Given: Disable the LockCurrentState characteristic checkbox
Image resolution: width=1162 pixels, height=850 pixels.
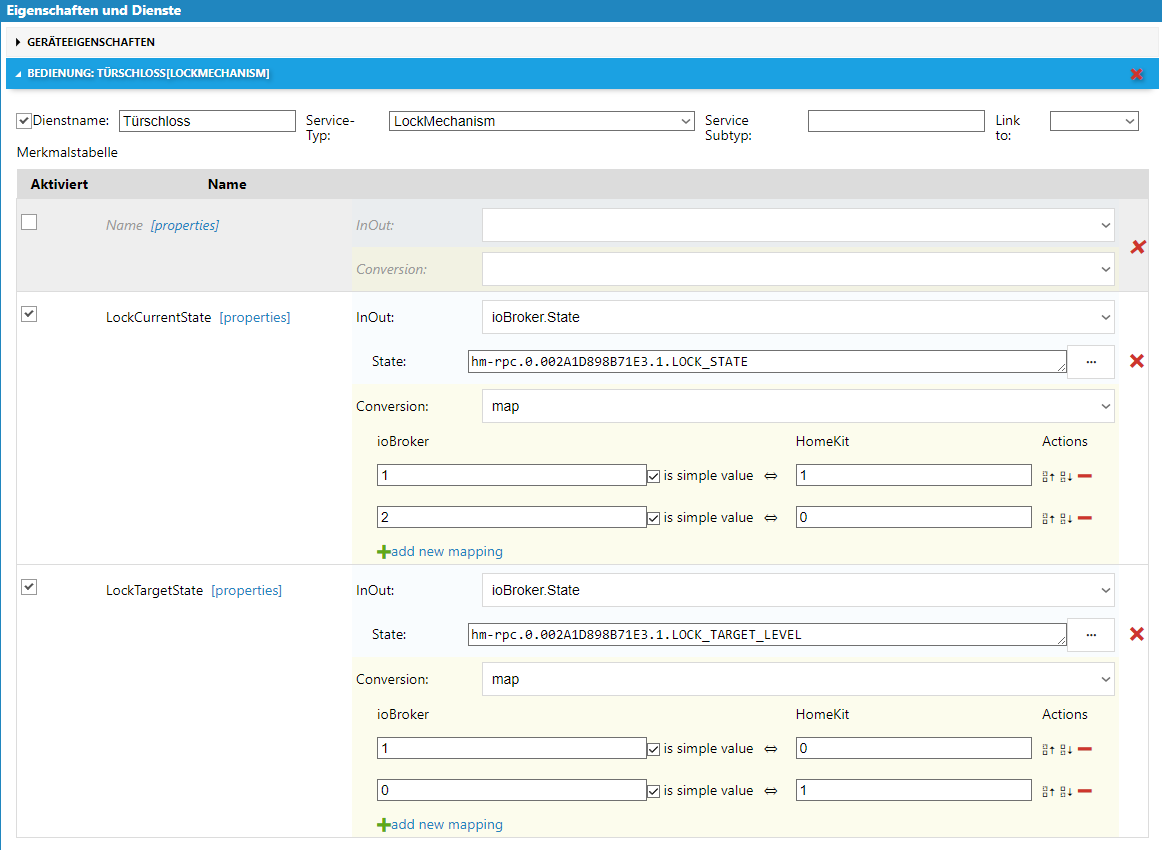Looking at the screenshot, I should 29,314.
